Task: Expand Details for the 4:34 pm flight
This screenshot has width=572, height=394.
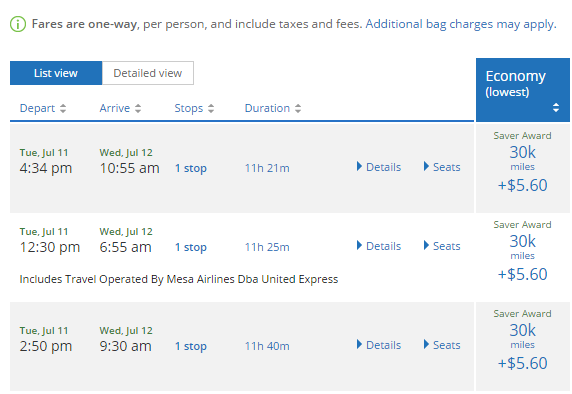Action: [379, 167]
